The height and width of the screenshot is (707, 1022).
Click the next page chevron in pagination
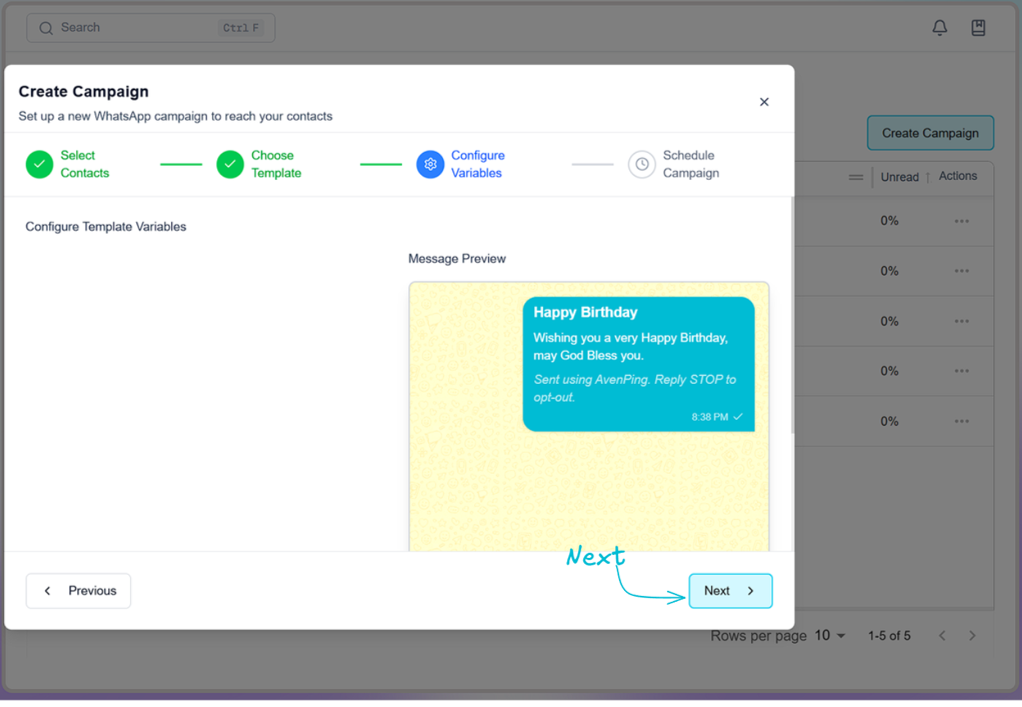point(972,635)
